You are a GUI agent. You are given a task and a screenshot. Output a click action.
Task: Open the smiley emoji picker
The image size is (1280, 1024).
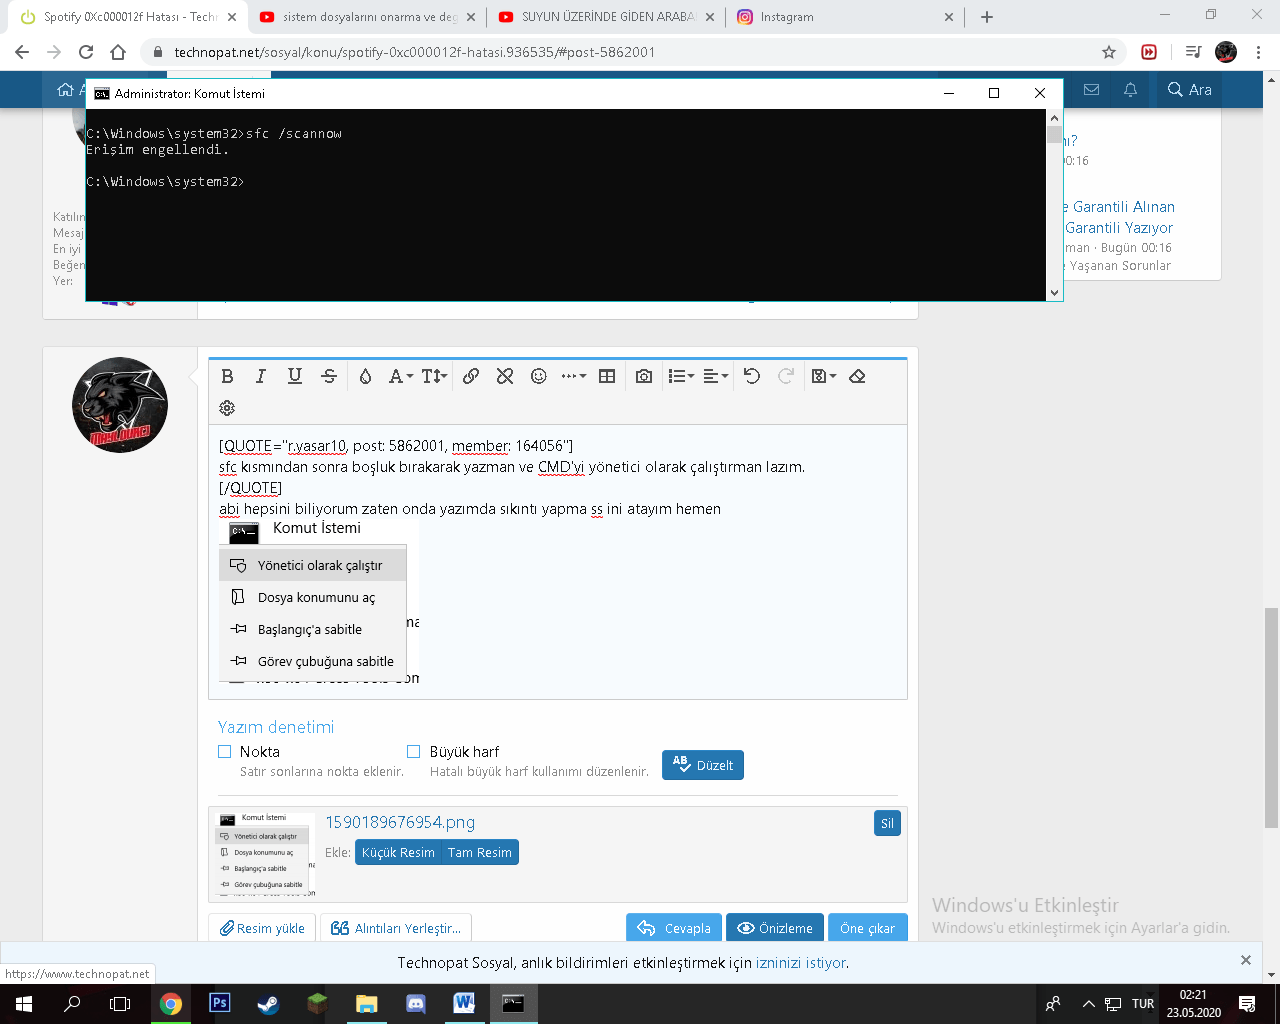[x=539, y=376]
